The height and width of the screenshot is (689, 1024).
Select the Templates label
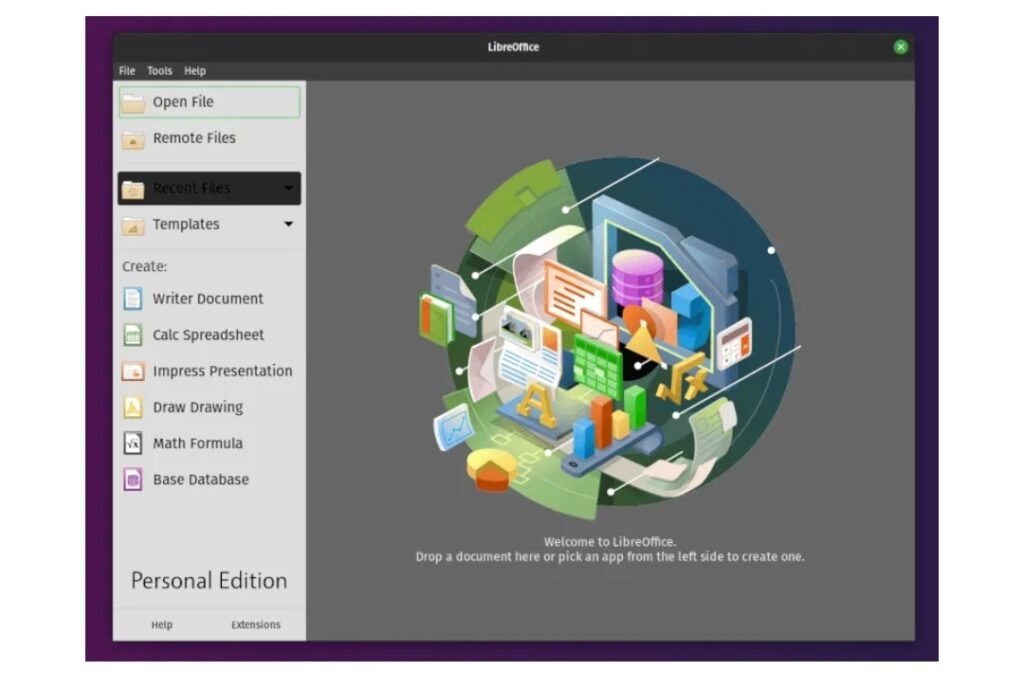tap(186, 224)
